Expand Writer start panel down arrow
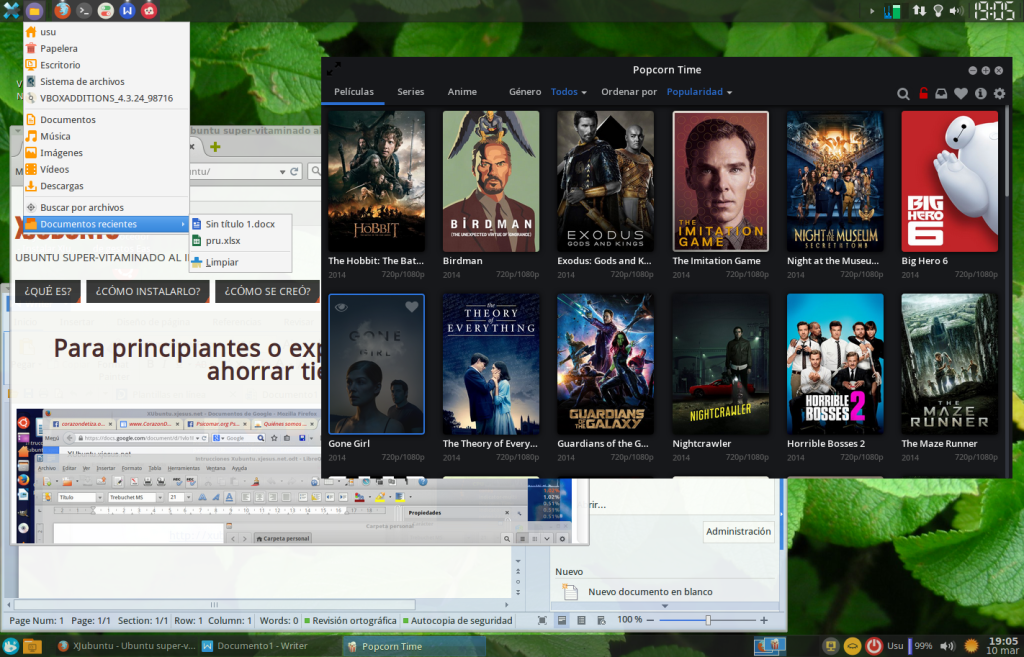This screenshot has height=657, width=1024. 665,606
